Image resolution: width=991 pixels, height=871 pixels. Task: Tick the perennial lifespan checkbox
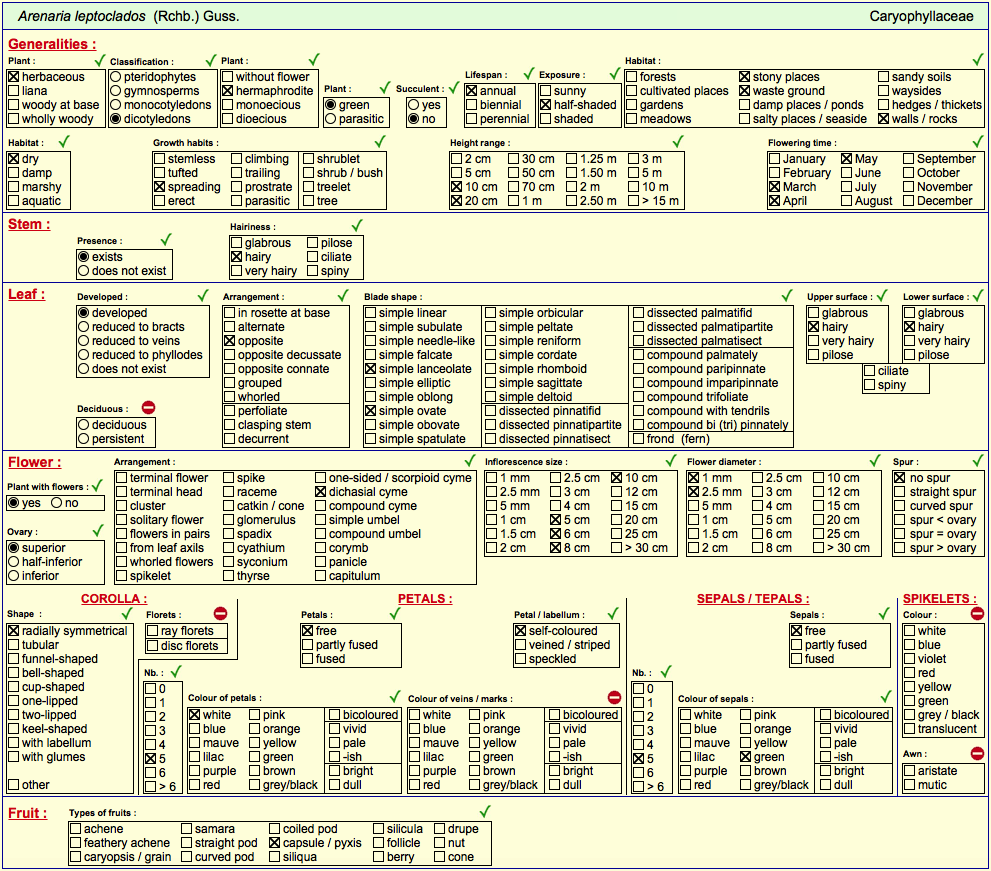(471, 119)
